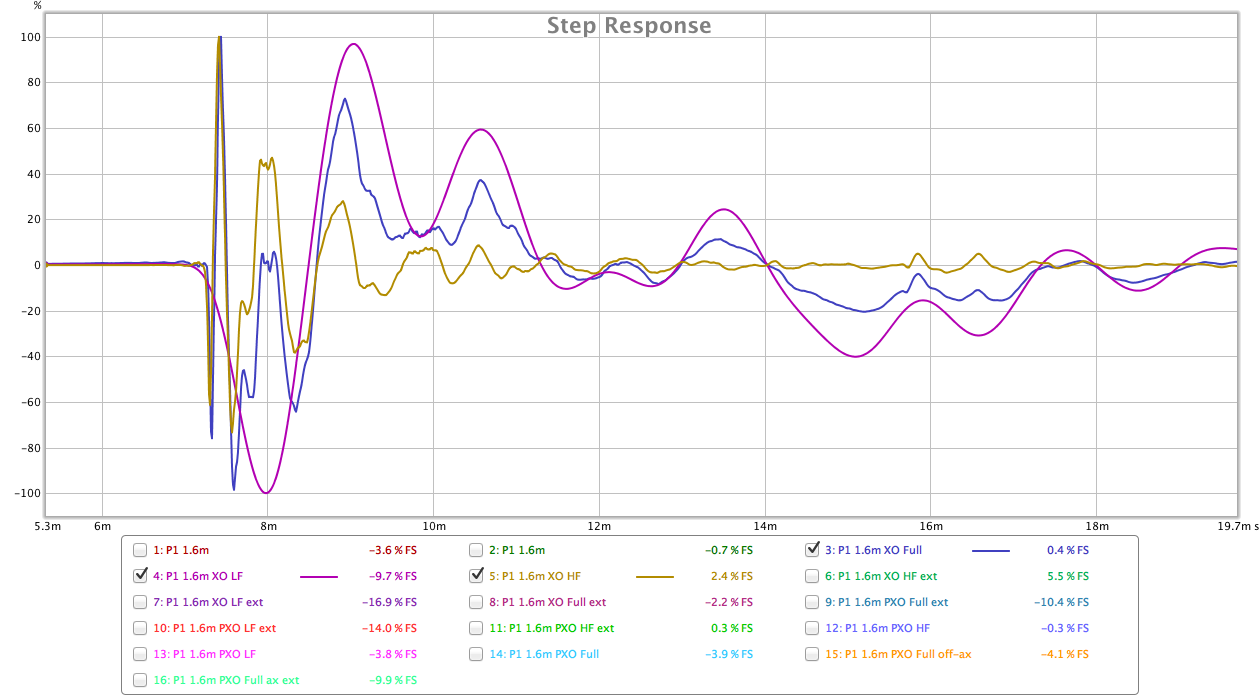Click legend value -10.4 % FS
The image size is (1260, 696).
pos(1062,602)
